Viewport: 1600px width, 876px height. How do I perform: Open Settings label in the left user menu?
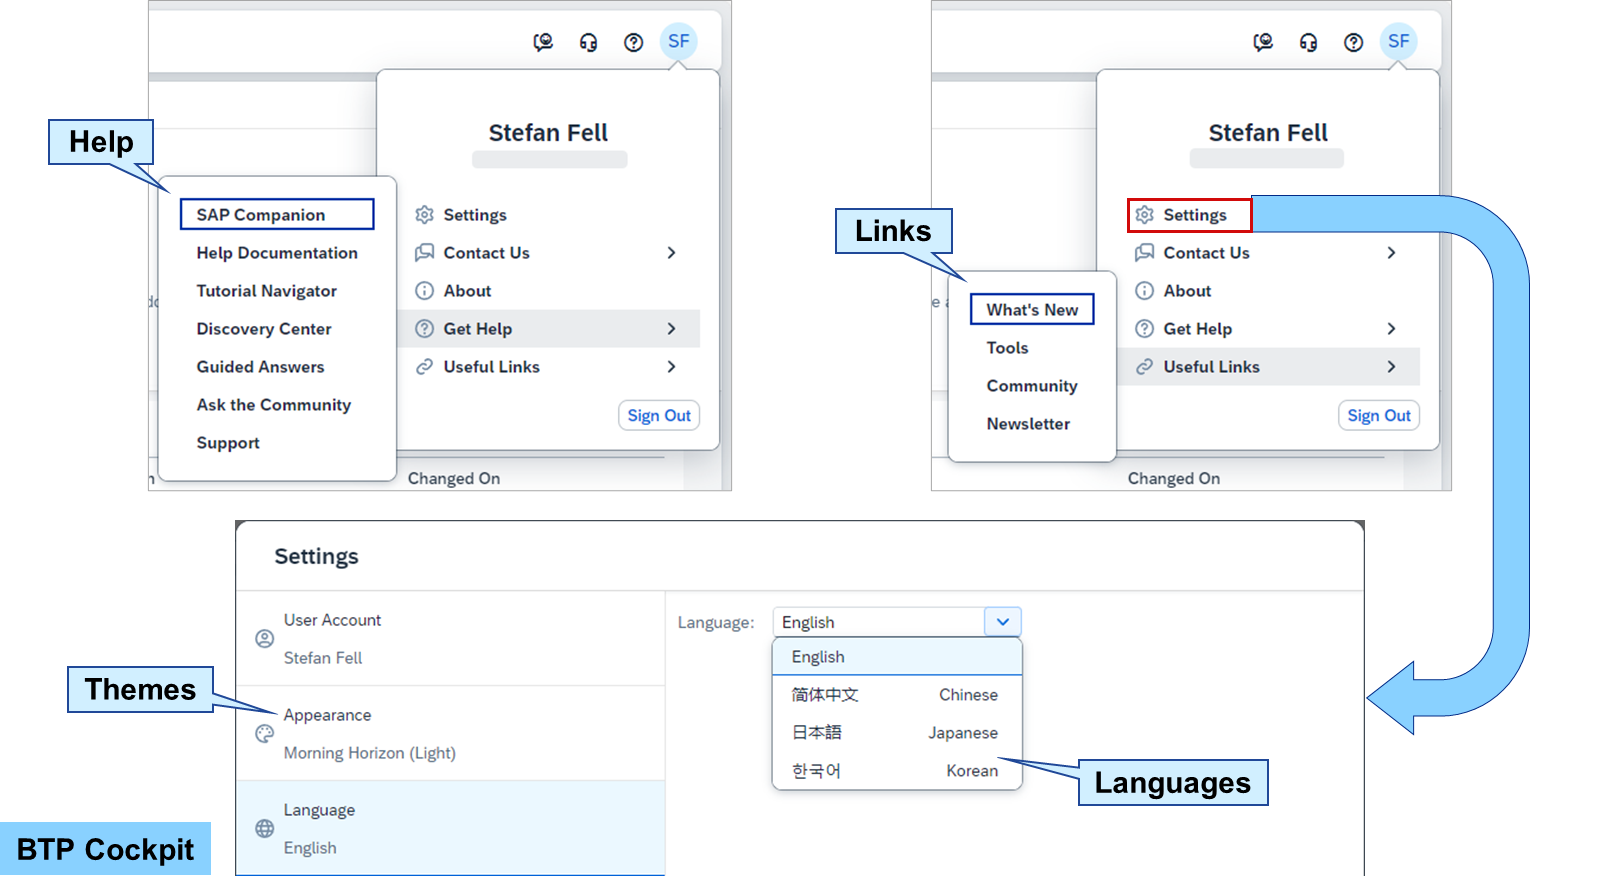[475, 215]
